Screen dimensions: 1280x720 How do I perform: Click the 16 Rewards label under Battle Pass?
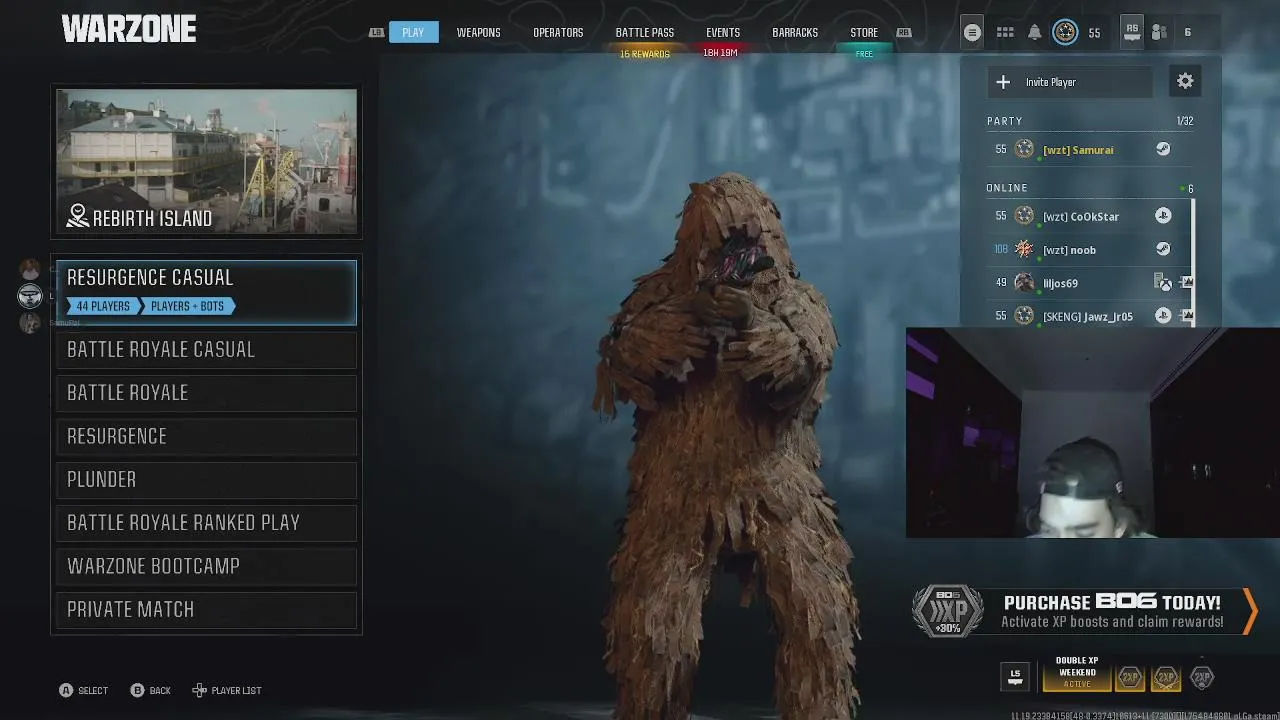coord(645,54)
